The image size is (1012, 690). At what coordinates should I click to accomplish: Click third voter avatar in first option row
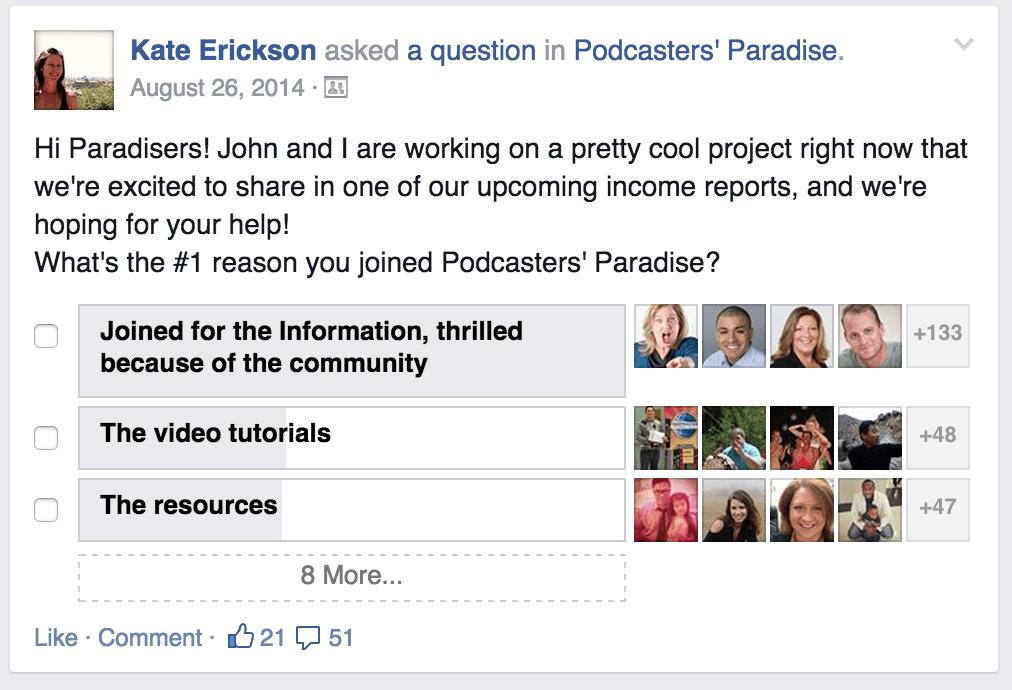(802, 336)
